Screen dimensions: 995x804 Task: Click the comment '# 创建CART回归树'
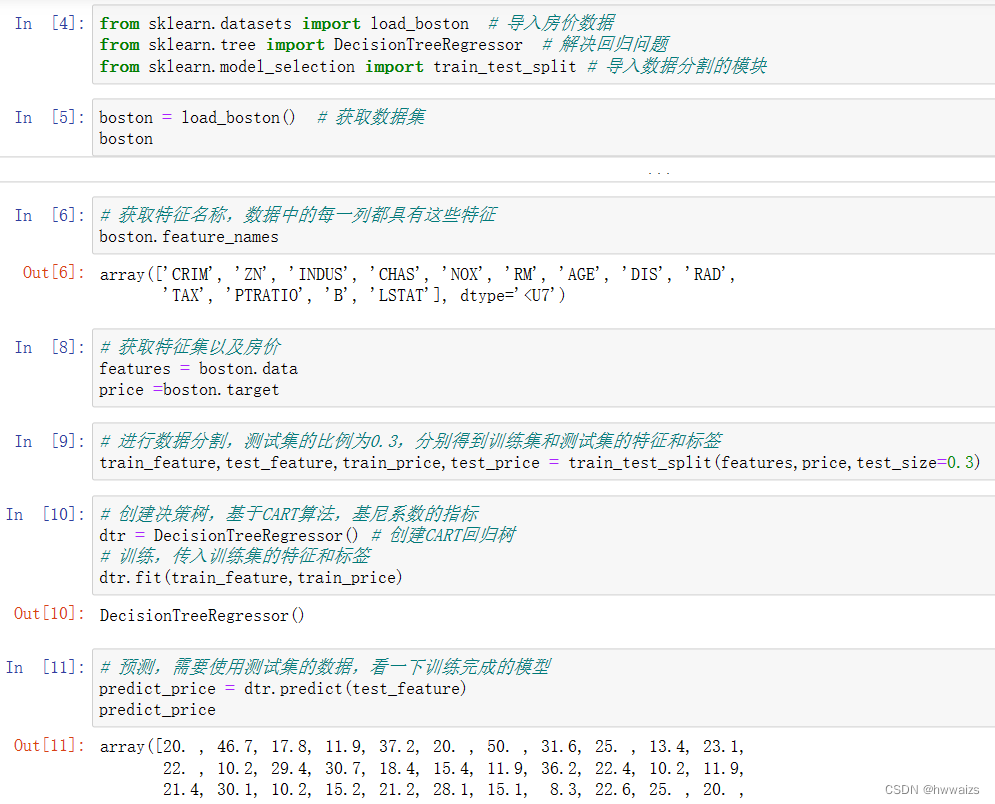[443, 535]
